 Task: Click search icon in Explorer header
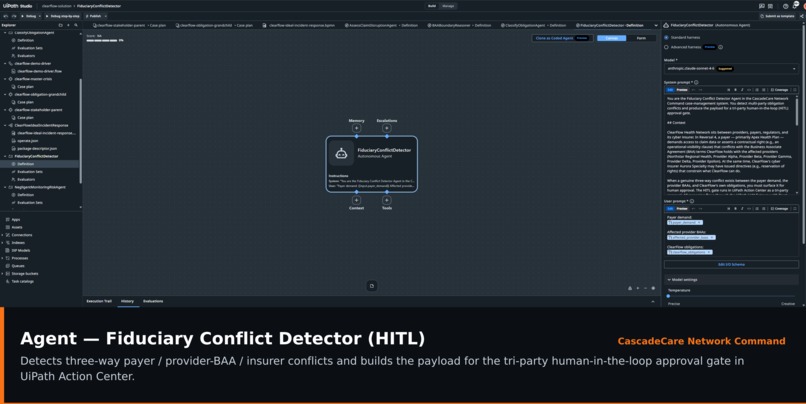point(76,25)
